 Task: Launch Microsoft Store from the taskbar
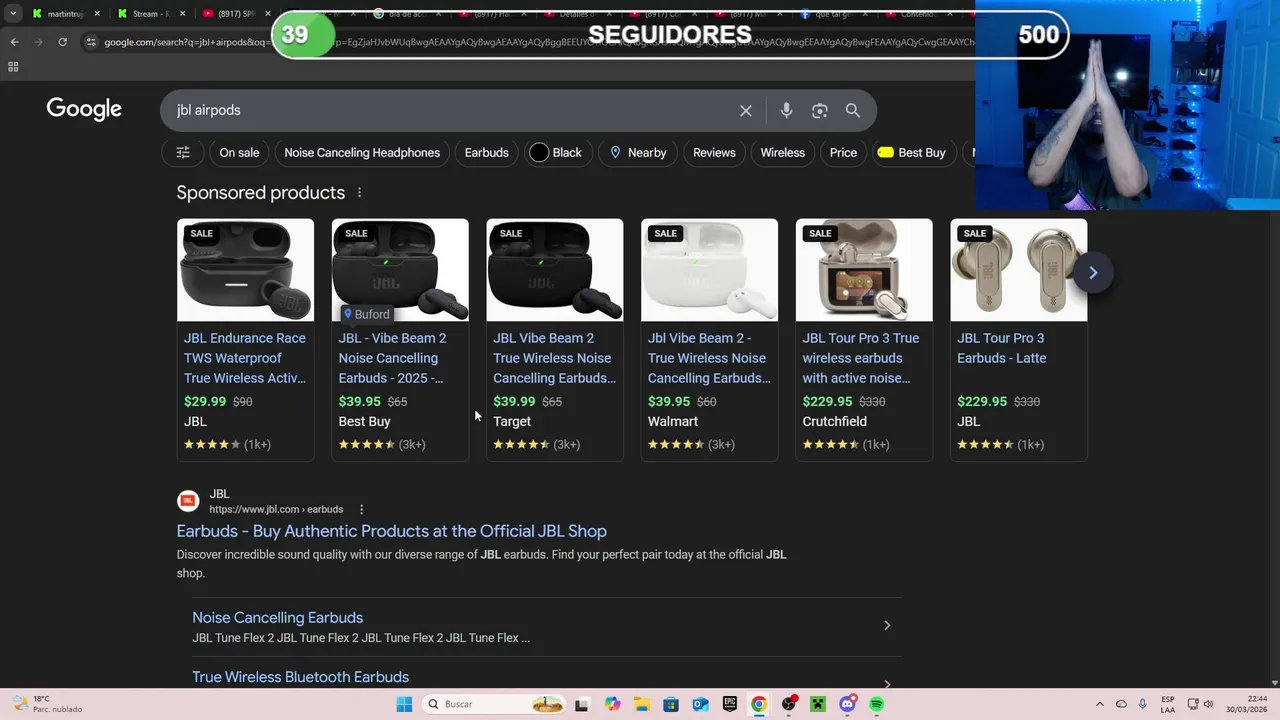click(671, 704)
